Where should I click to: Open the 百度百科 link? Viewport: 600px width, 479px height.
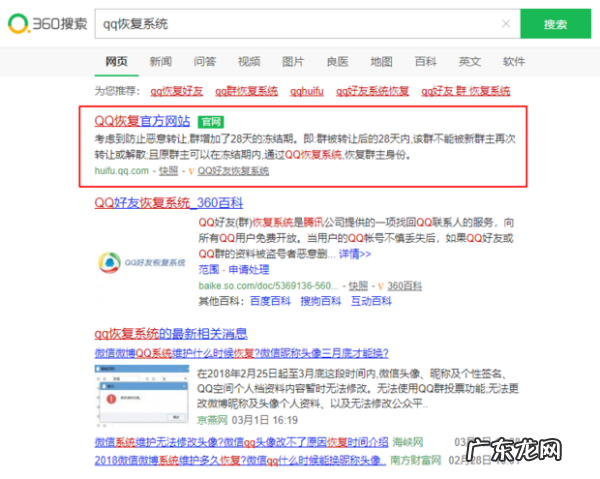pos(270,301)
